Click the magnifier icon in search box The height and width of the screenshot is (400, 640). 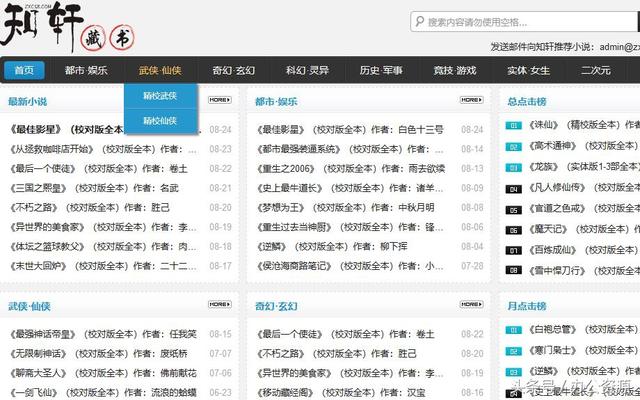pyautogui.click(x=417, y=21)
